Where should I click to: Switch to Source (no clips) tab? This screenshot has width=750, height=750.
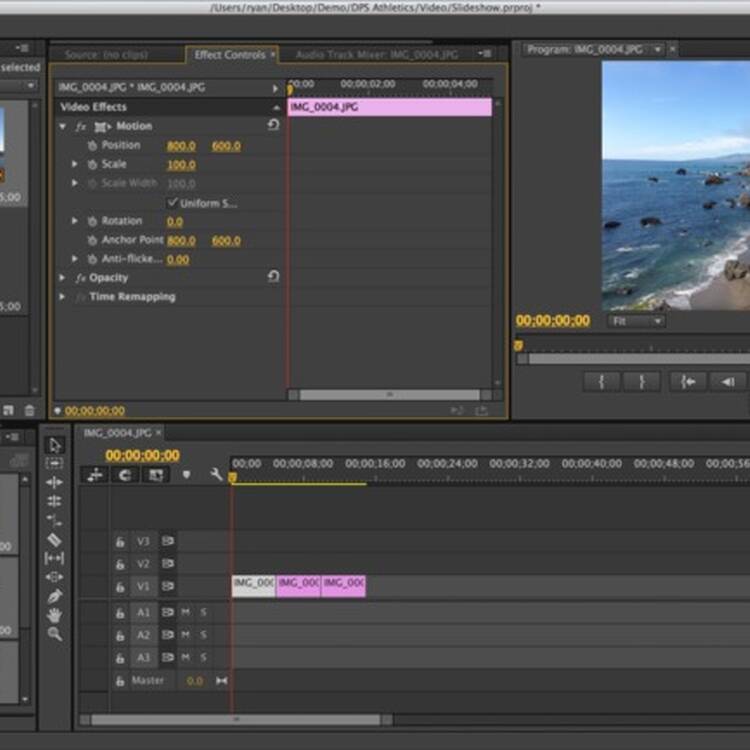(106, 55)
